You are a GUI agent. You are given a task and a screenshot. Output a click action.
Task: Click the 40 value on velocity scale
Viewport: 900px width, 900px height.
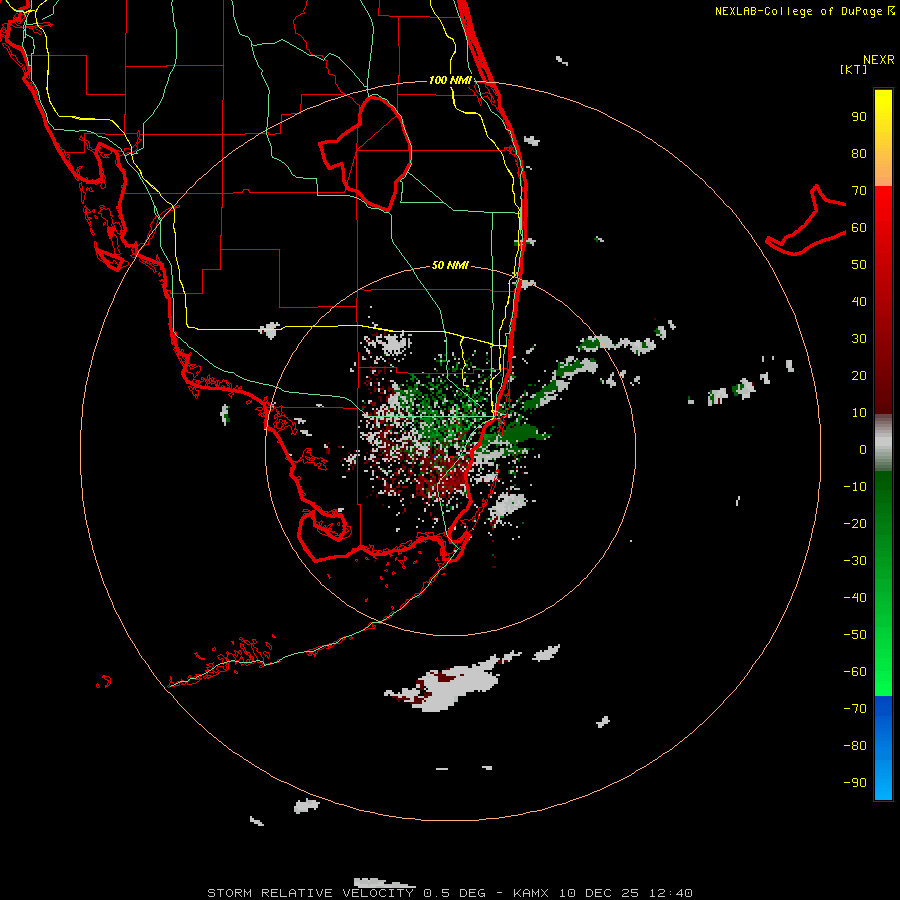[859, 301]
